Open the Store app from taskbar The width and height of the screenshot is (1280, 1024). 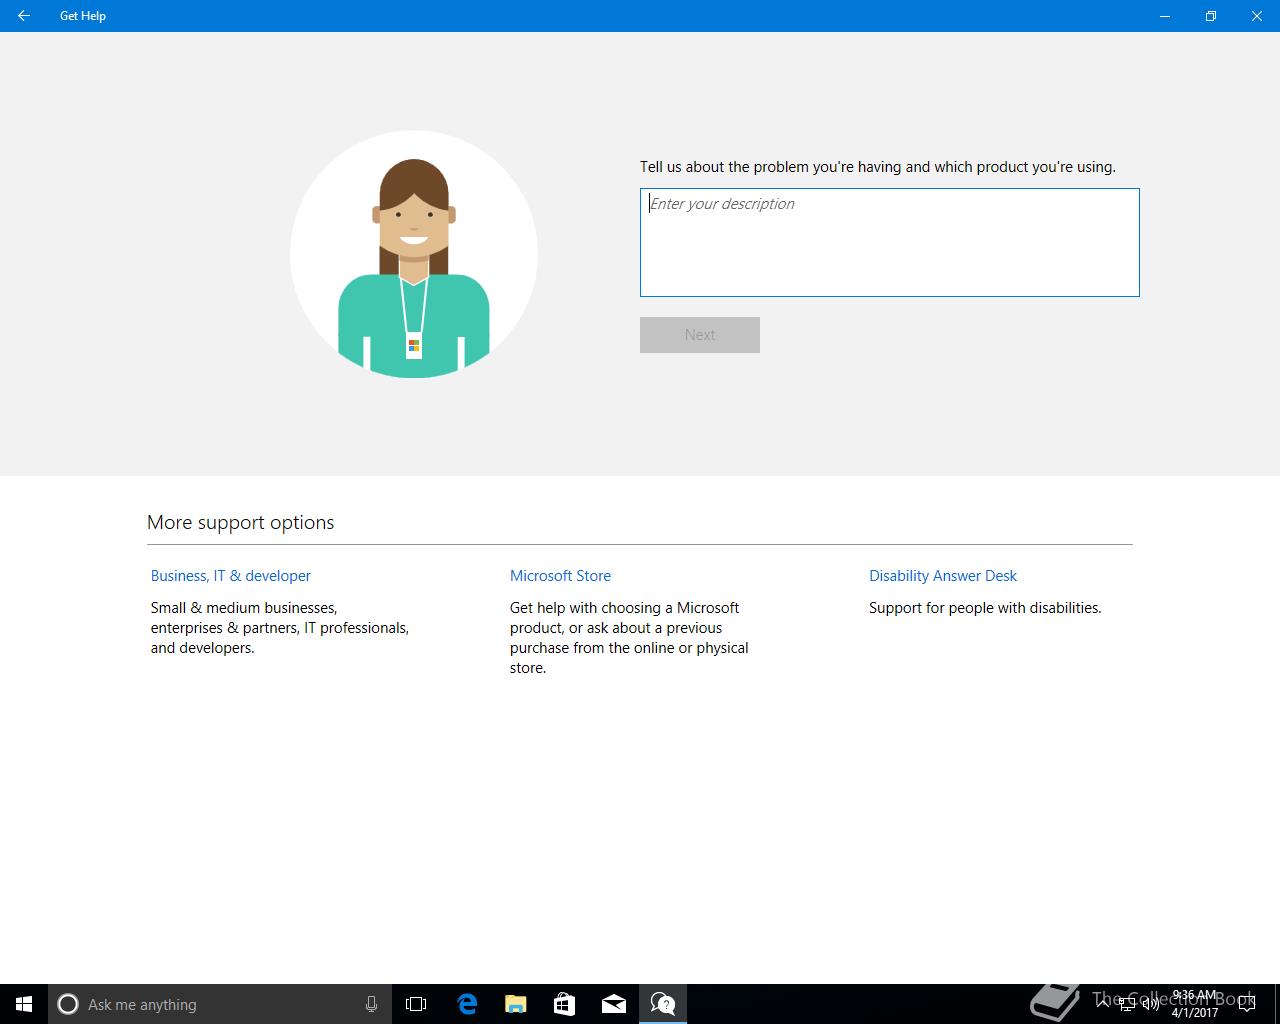564,1004
